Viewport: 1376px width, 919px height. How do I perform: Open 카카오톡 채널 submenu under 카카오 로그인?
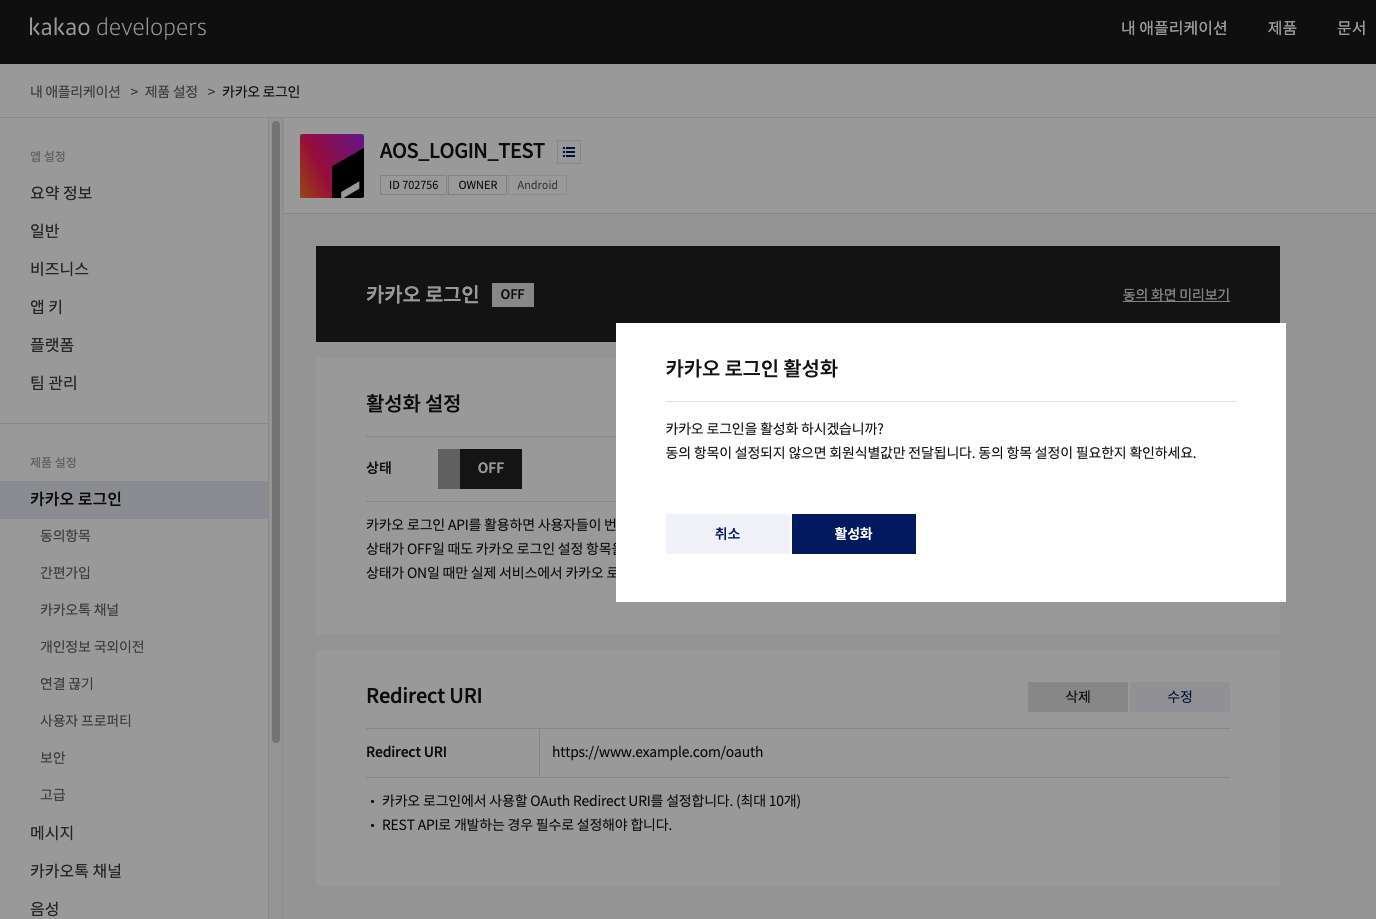coord(79,610)
